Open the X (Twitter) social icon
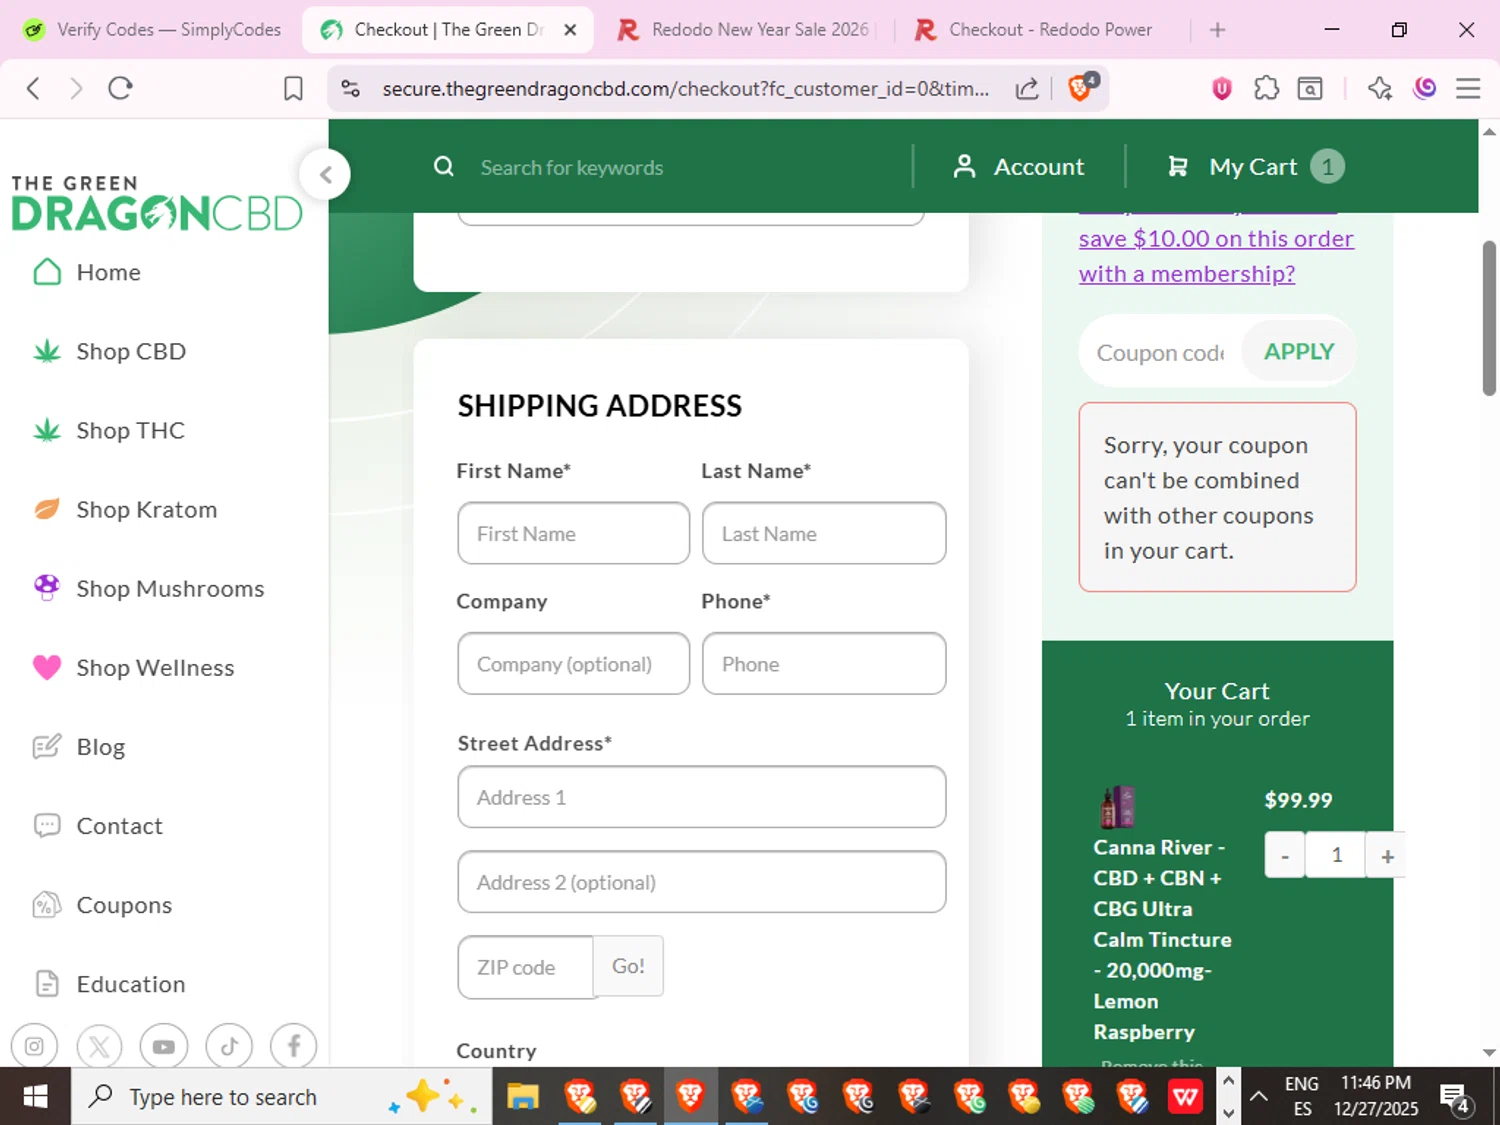This screenshot has width=1500, height=1125. (99, 1046)
